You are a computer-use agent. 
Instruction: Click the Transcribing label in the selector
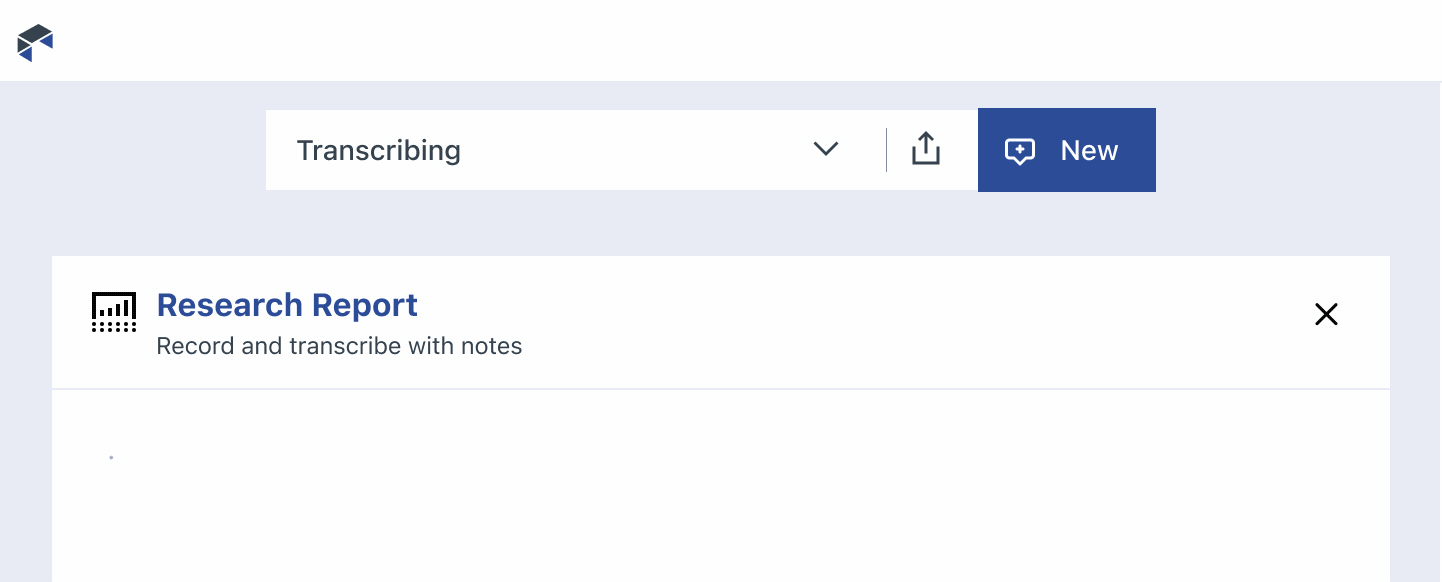coord(379,150)
